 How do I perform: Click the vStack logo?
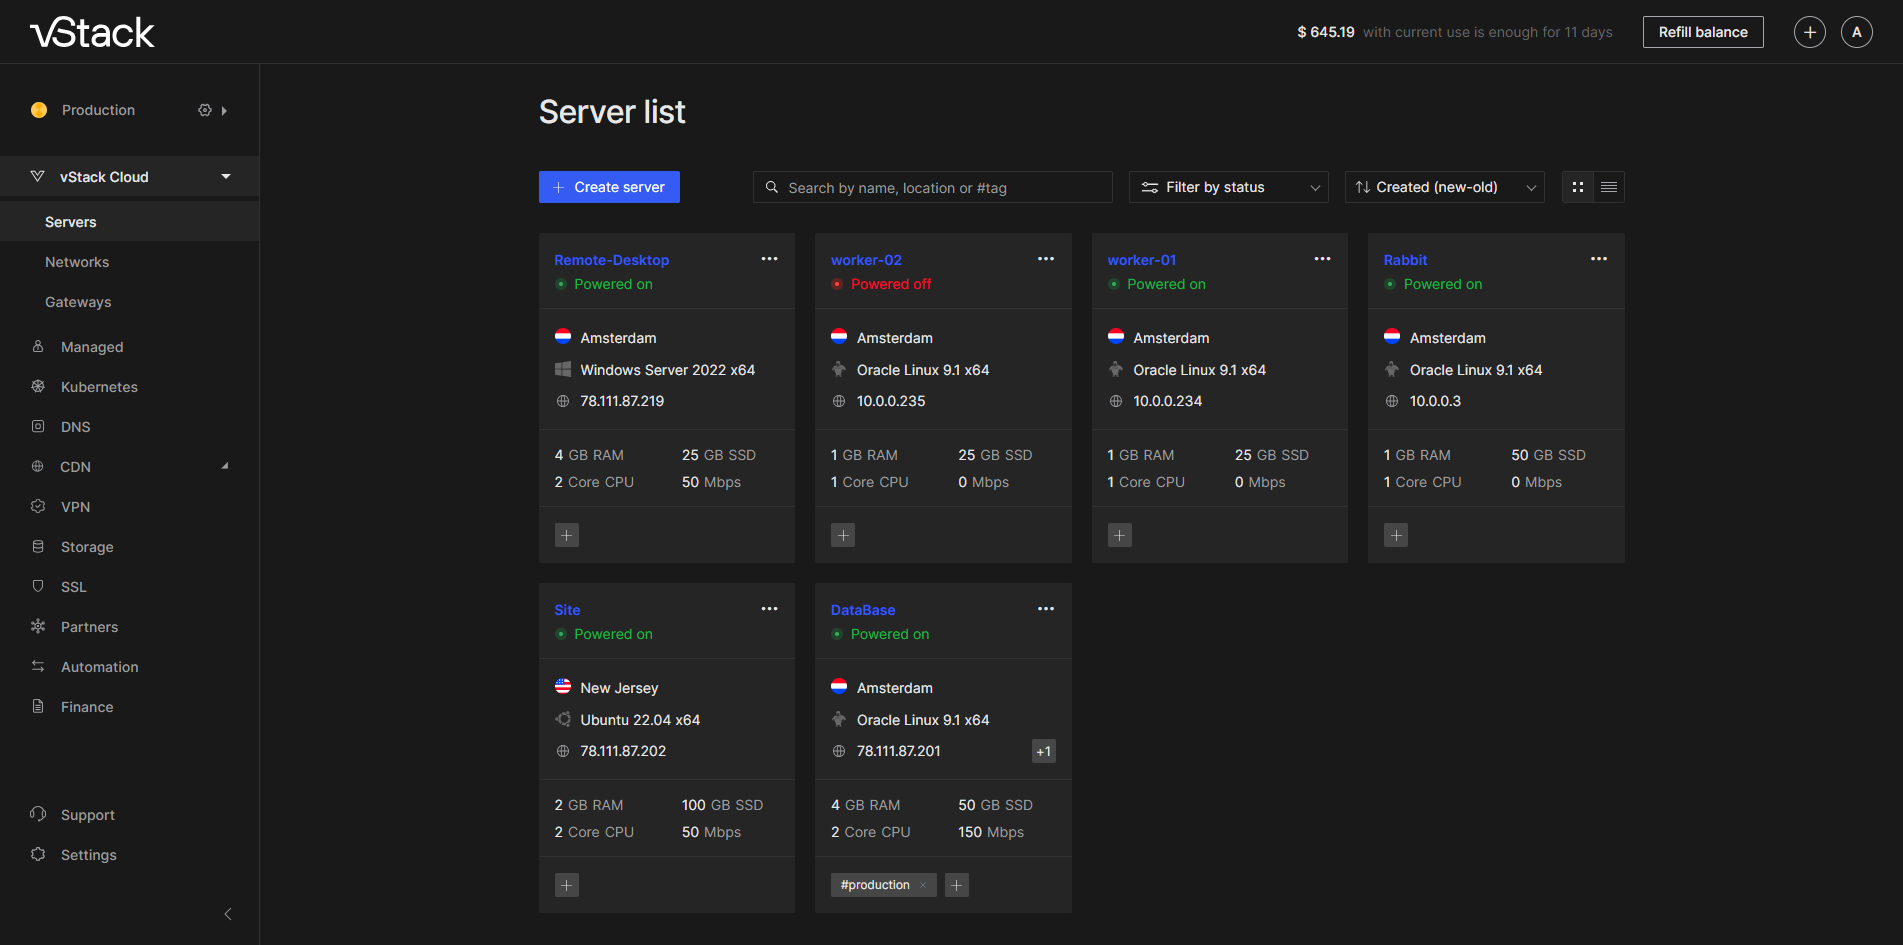[x=92, y=33]
